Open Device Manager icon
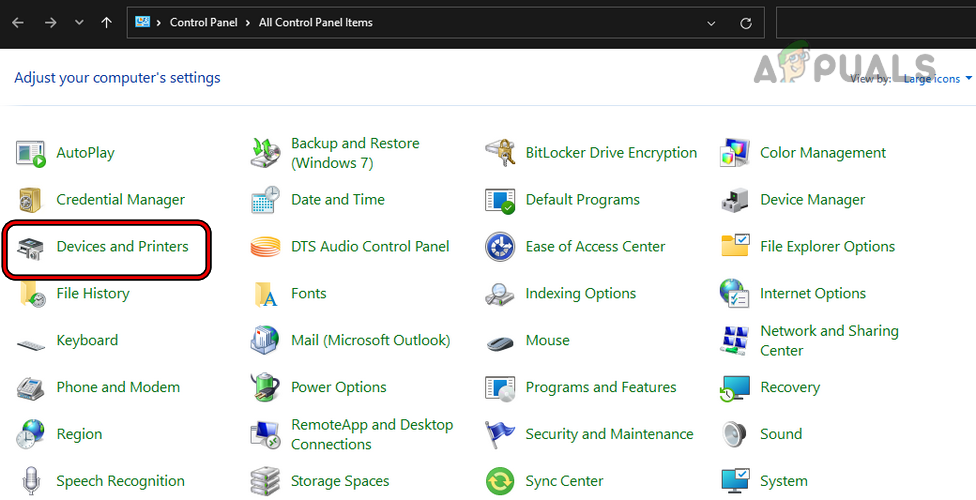The width and height of the screenshot is (976, 500). click(735, 200)
